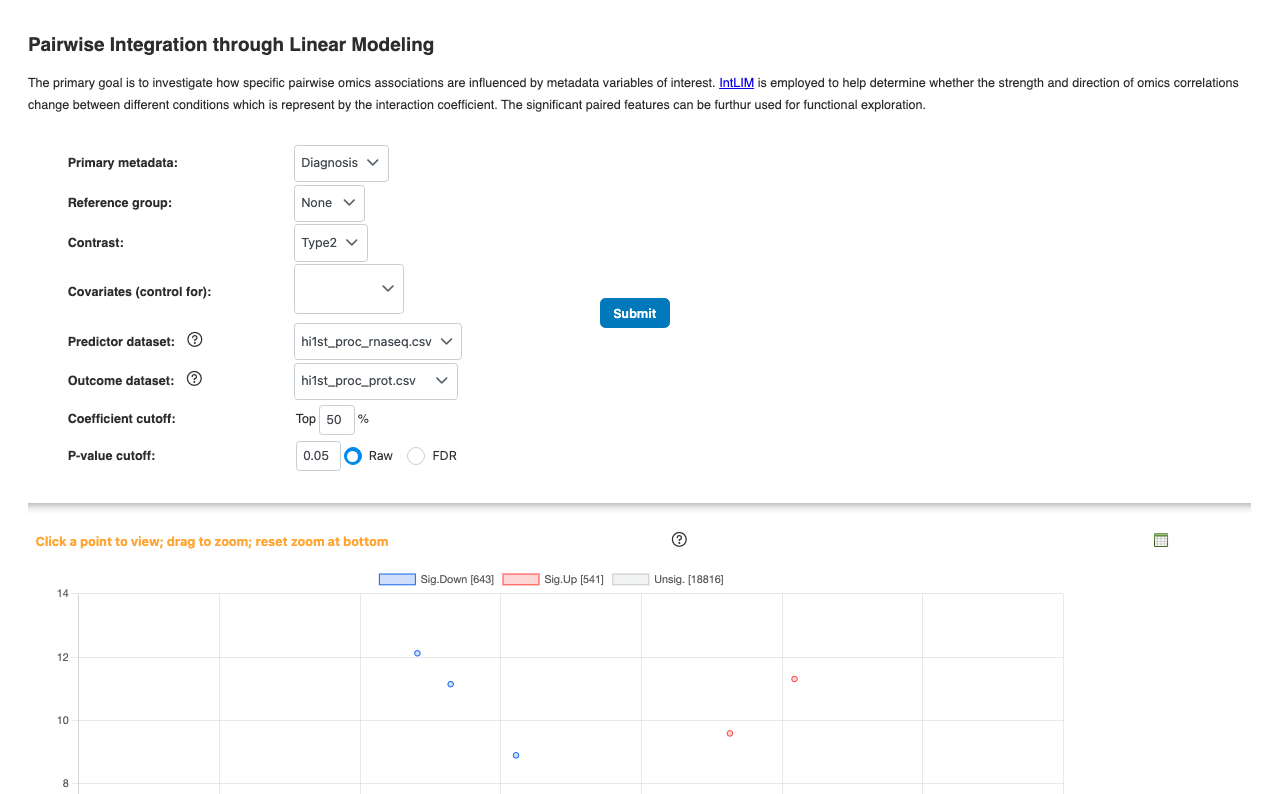Click the topmost blue Sig.Down data point
This screenshot has height=794, width=1263.
[417, 653]
